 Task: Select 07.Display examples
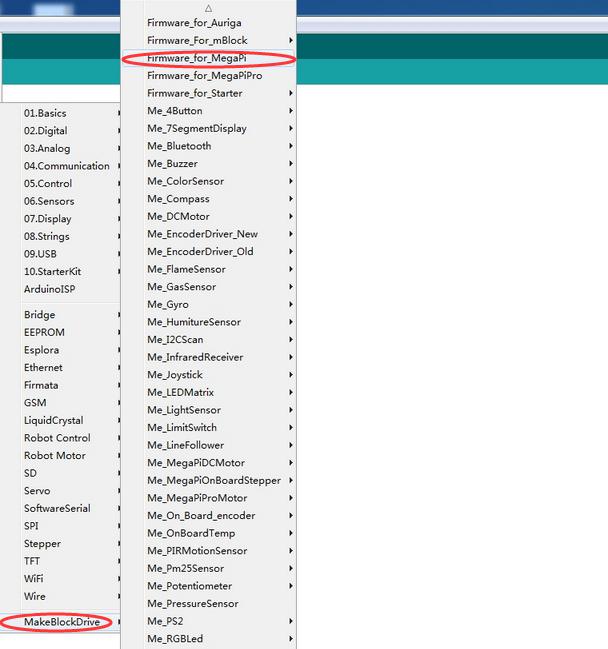point(60,219)
